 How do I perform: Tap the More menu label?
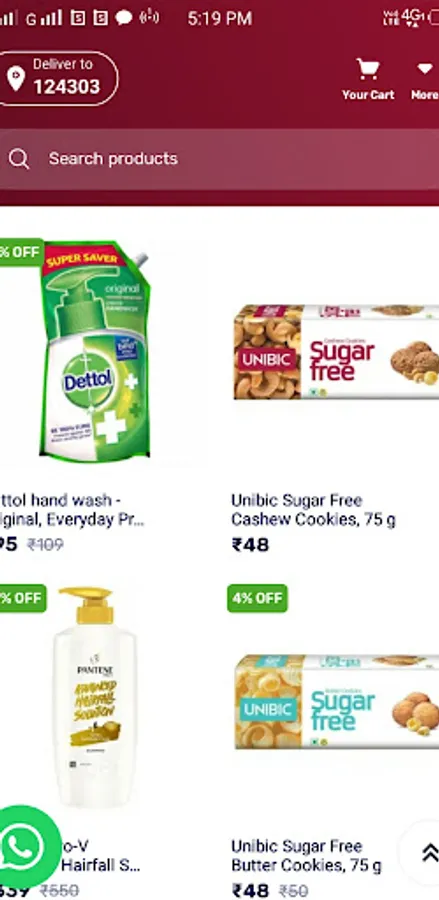click(425, 95)
